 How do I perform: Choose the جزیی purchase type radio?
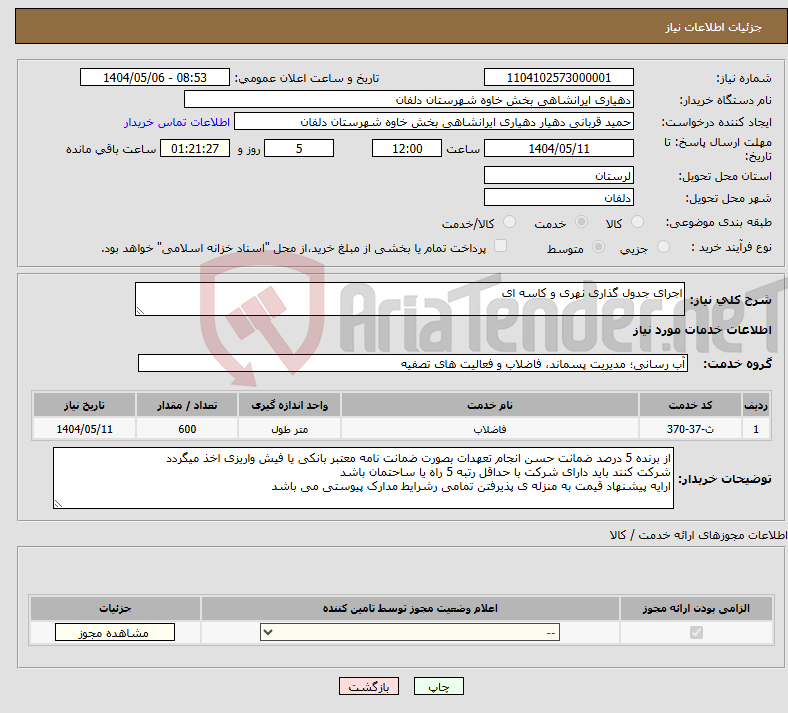[663, 247]
